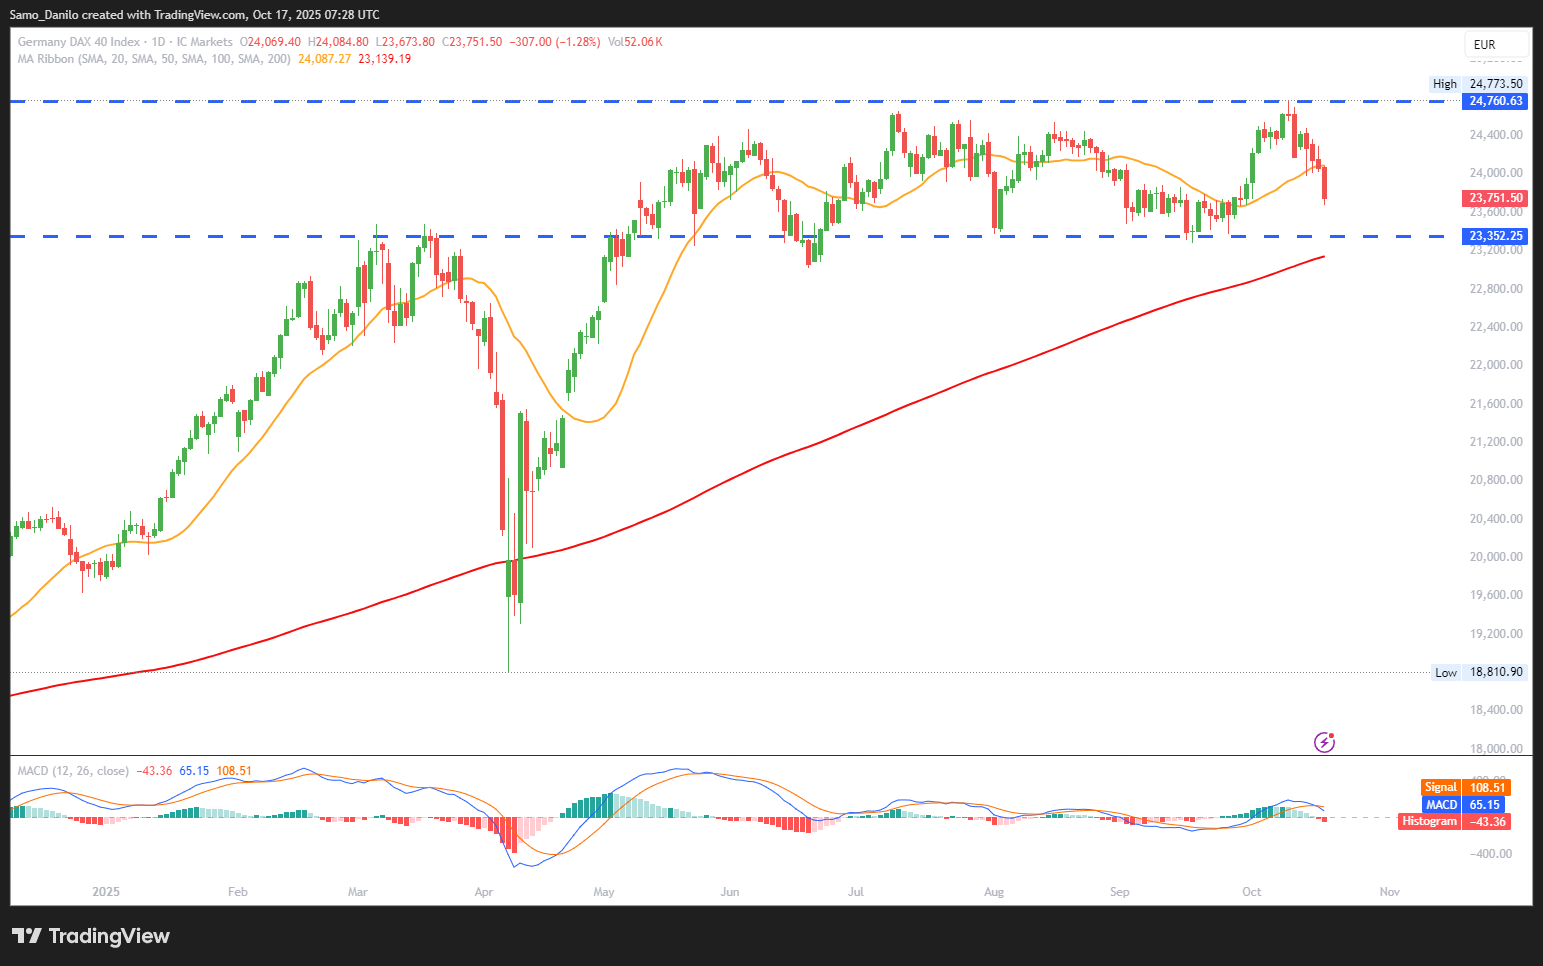The width and height of the screenshot is (1543, 966).
Task: Click the red Histogram -43.36 label
Action: 1454,822
